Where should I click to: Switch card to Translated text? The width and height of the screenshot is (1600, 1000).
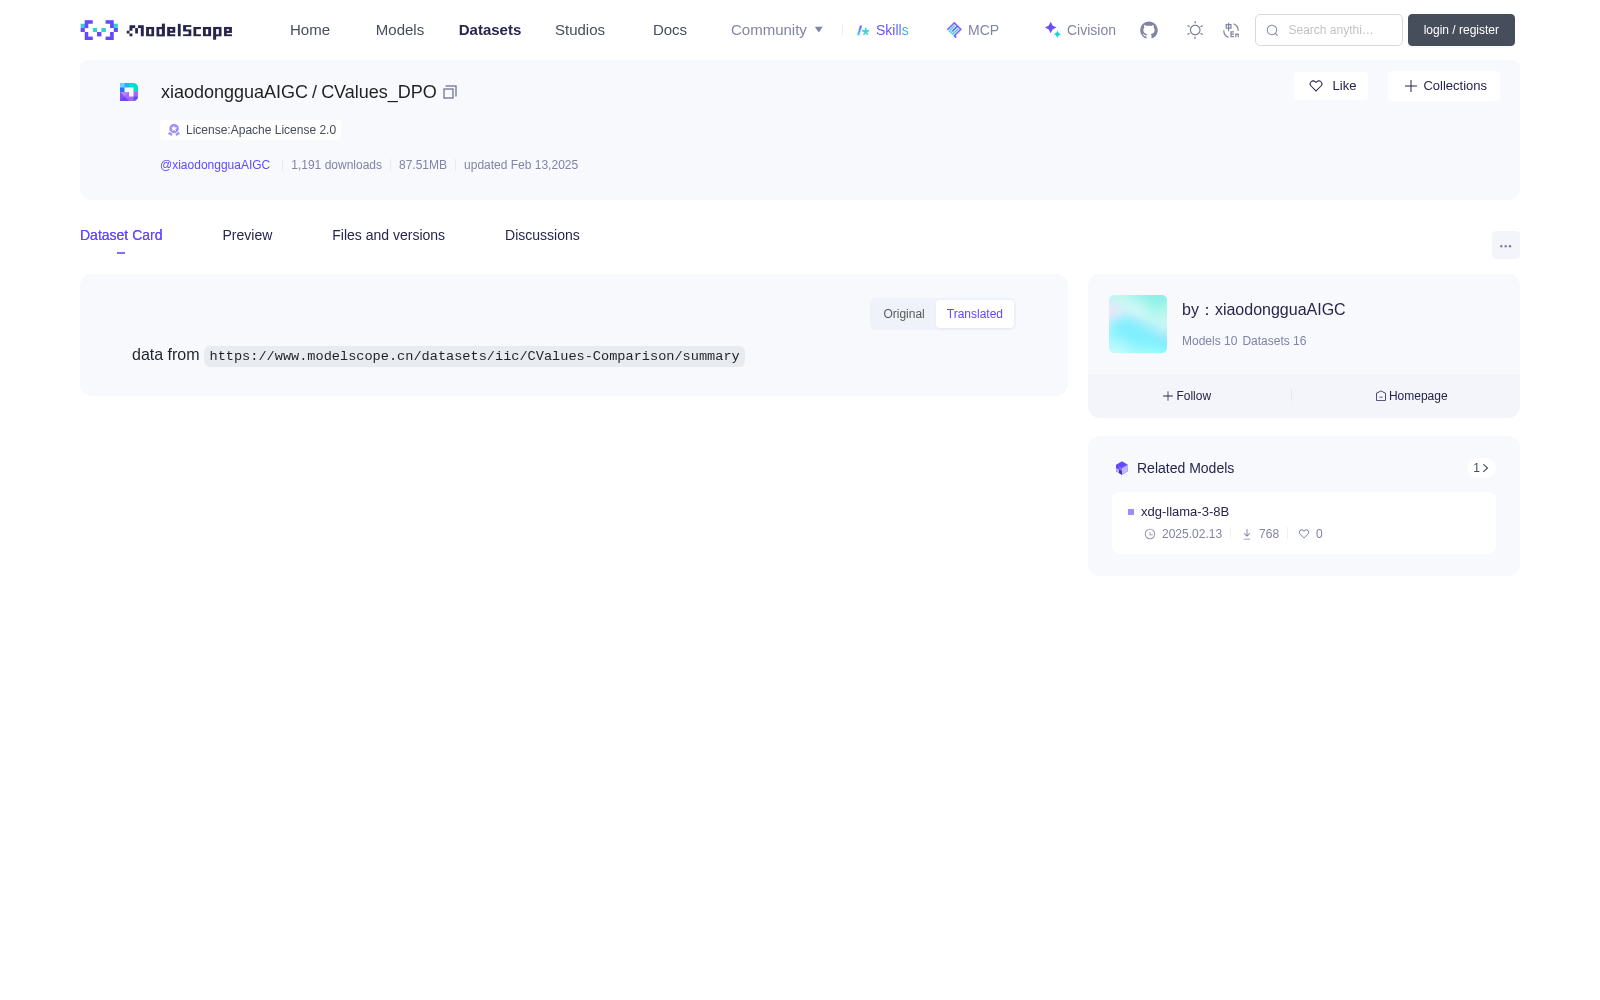(975, 314)
